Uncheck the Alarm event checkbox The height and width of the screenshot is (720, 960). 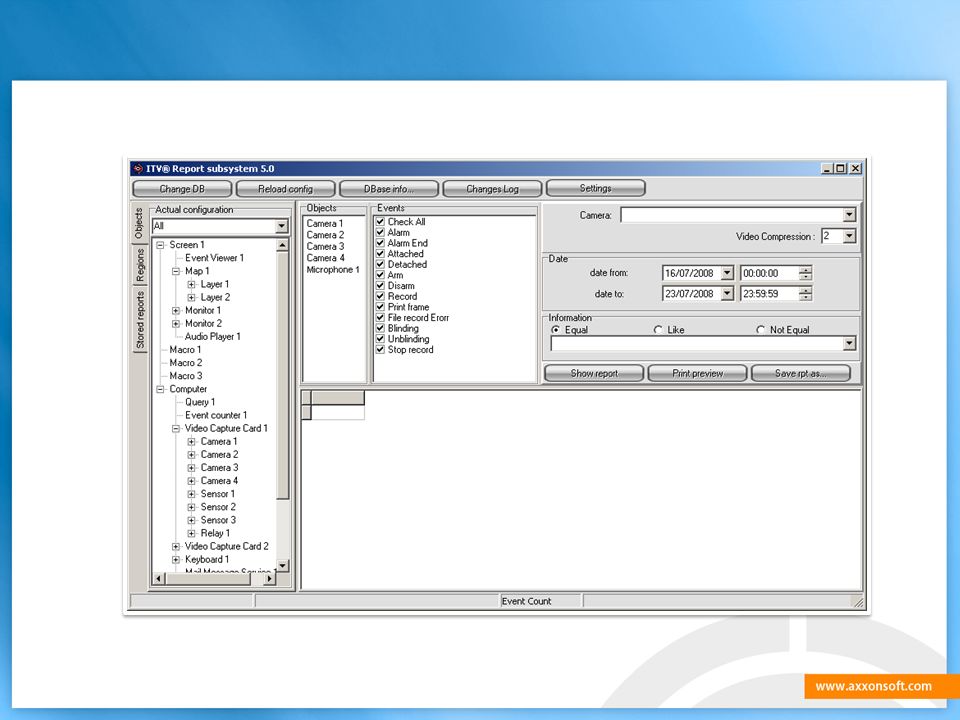tap(380, 233)
